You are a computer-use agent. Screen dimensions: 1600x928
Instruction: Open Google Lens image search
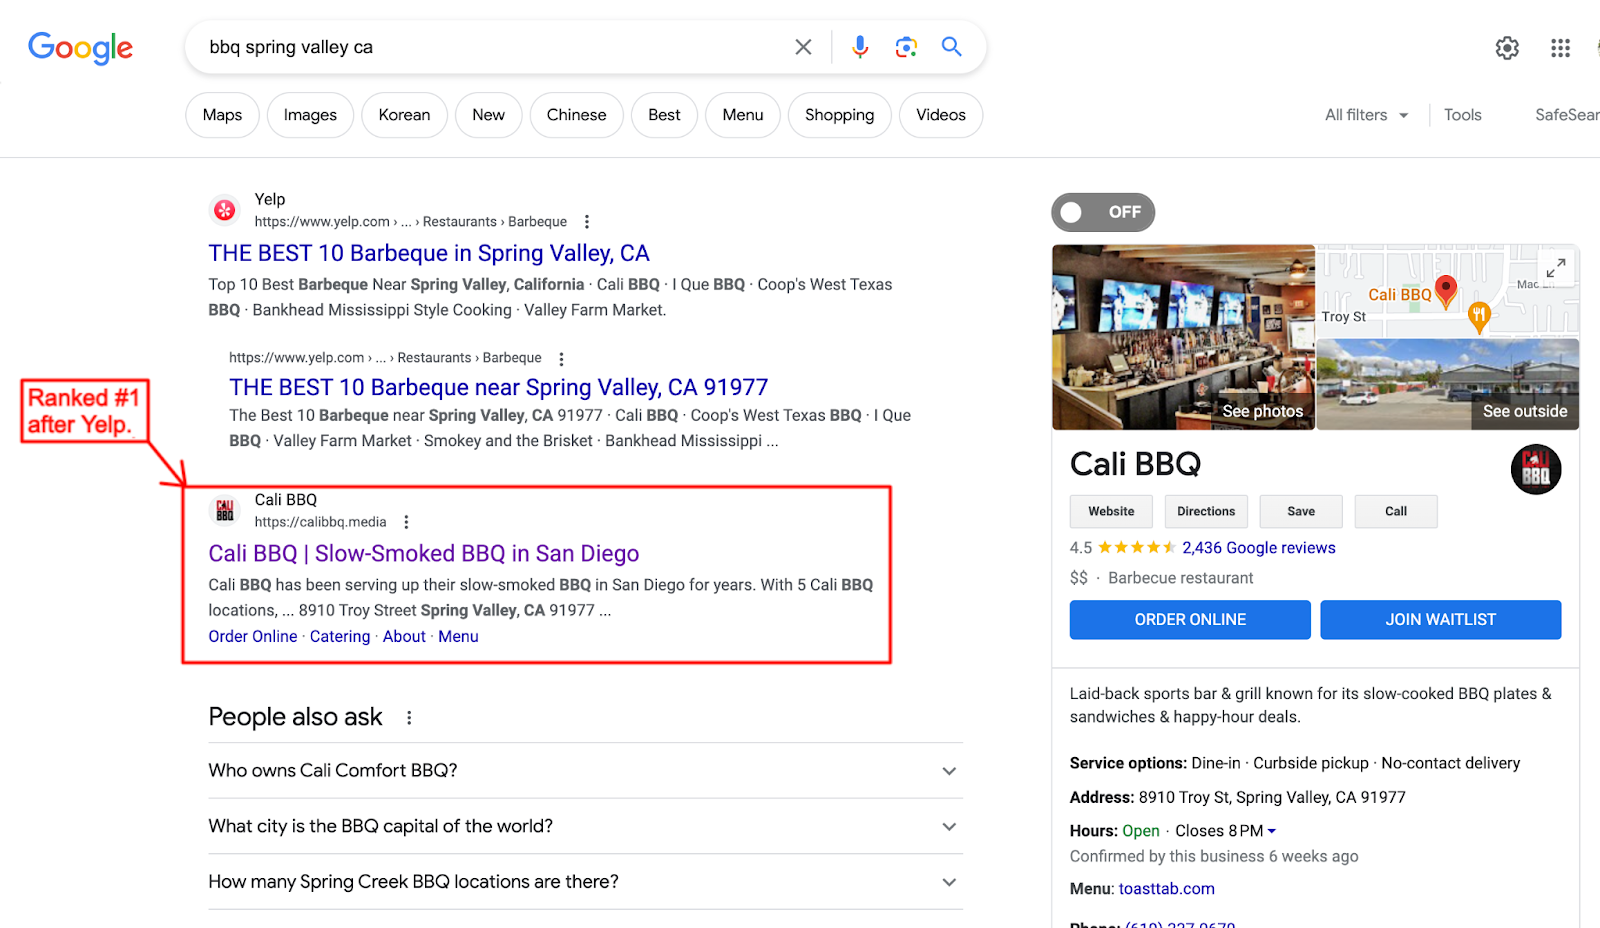pos(906,47)
